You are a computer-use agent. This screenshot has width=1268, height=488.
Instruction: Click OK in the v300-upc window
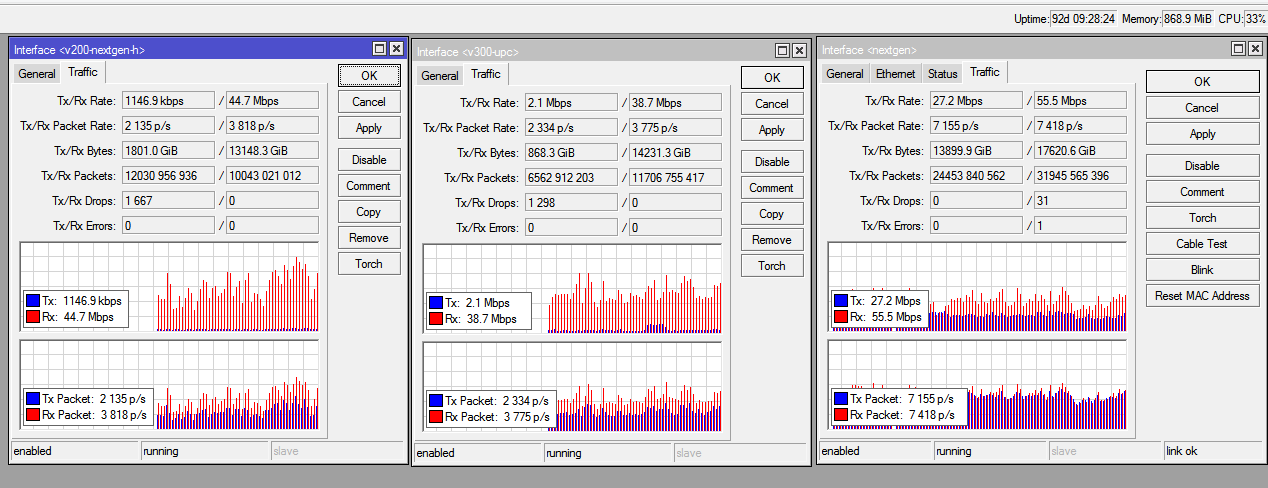coord(772,78)
